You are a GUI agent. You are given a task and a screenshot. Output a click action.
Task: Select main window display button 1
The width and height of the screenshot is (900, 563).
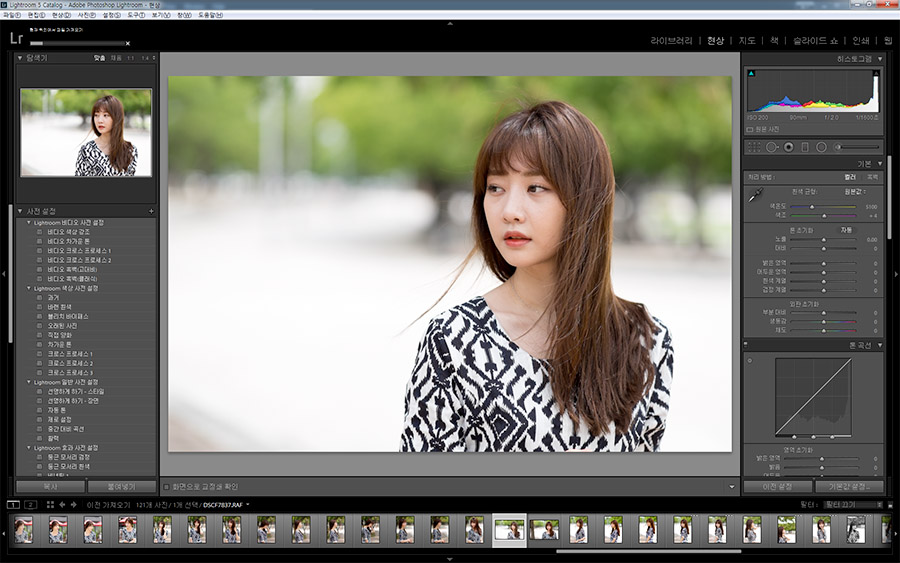point(13,505)
